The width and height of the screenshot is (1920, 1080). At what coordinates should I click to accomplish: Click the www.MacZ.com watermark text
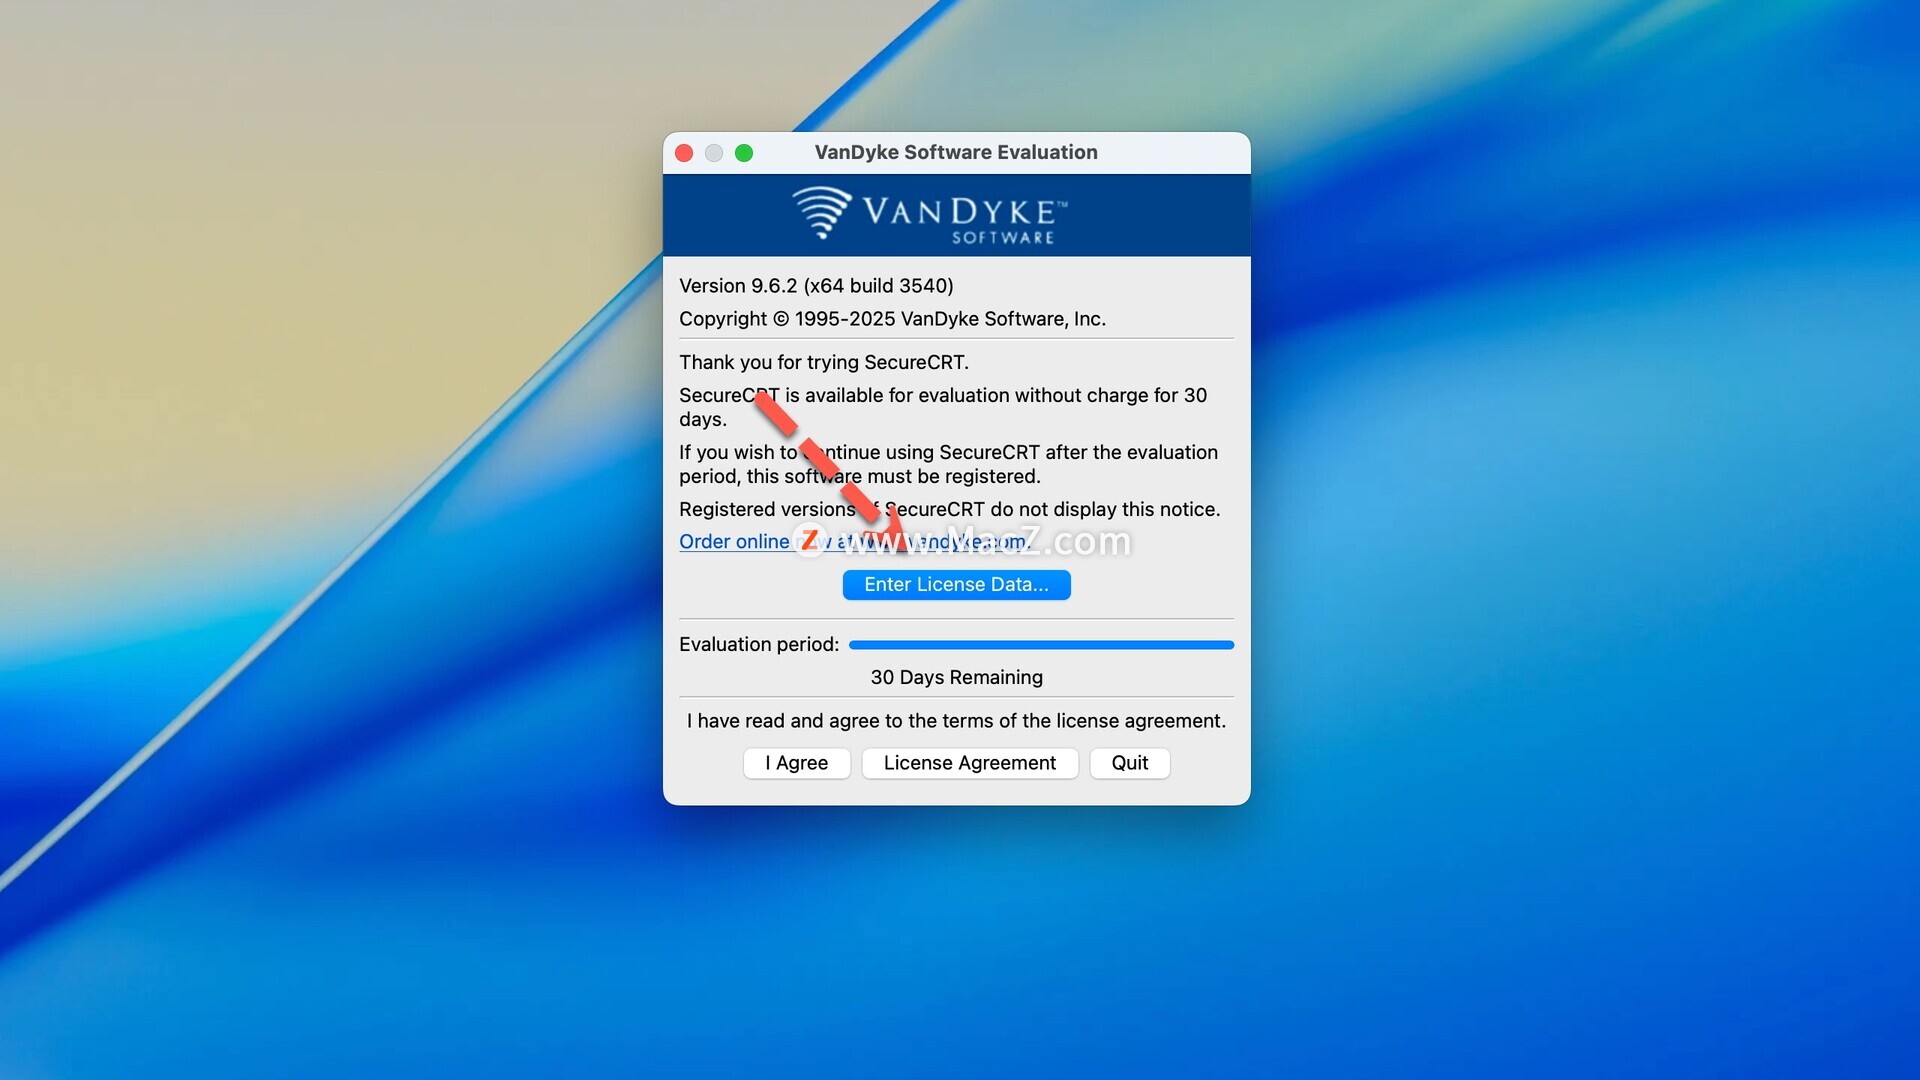point(985,541)
